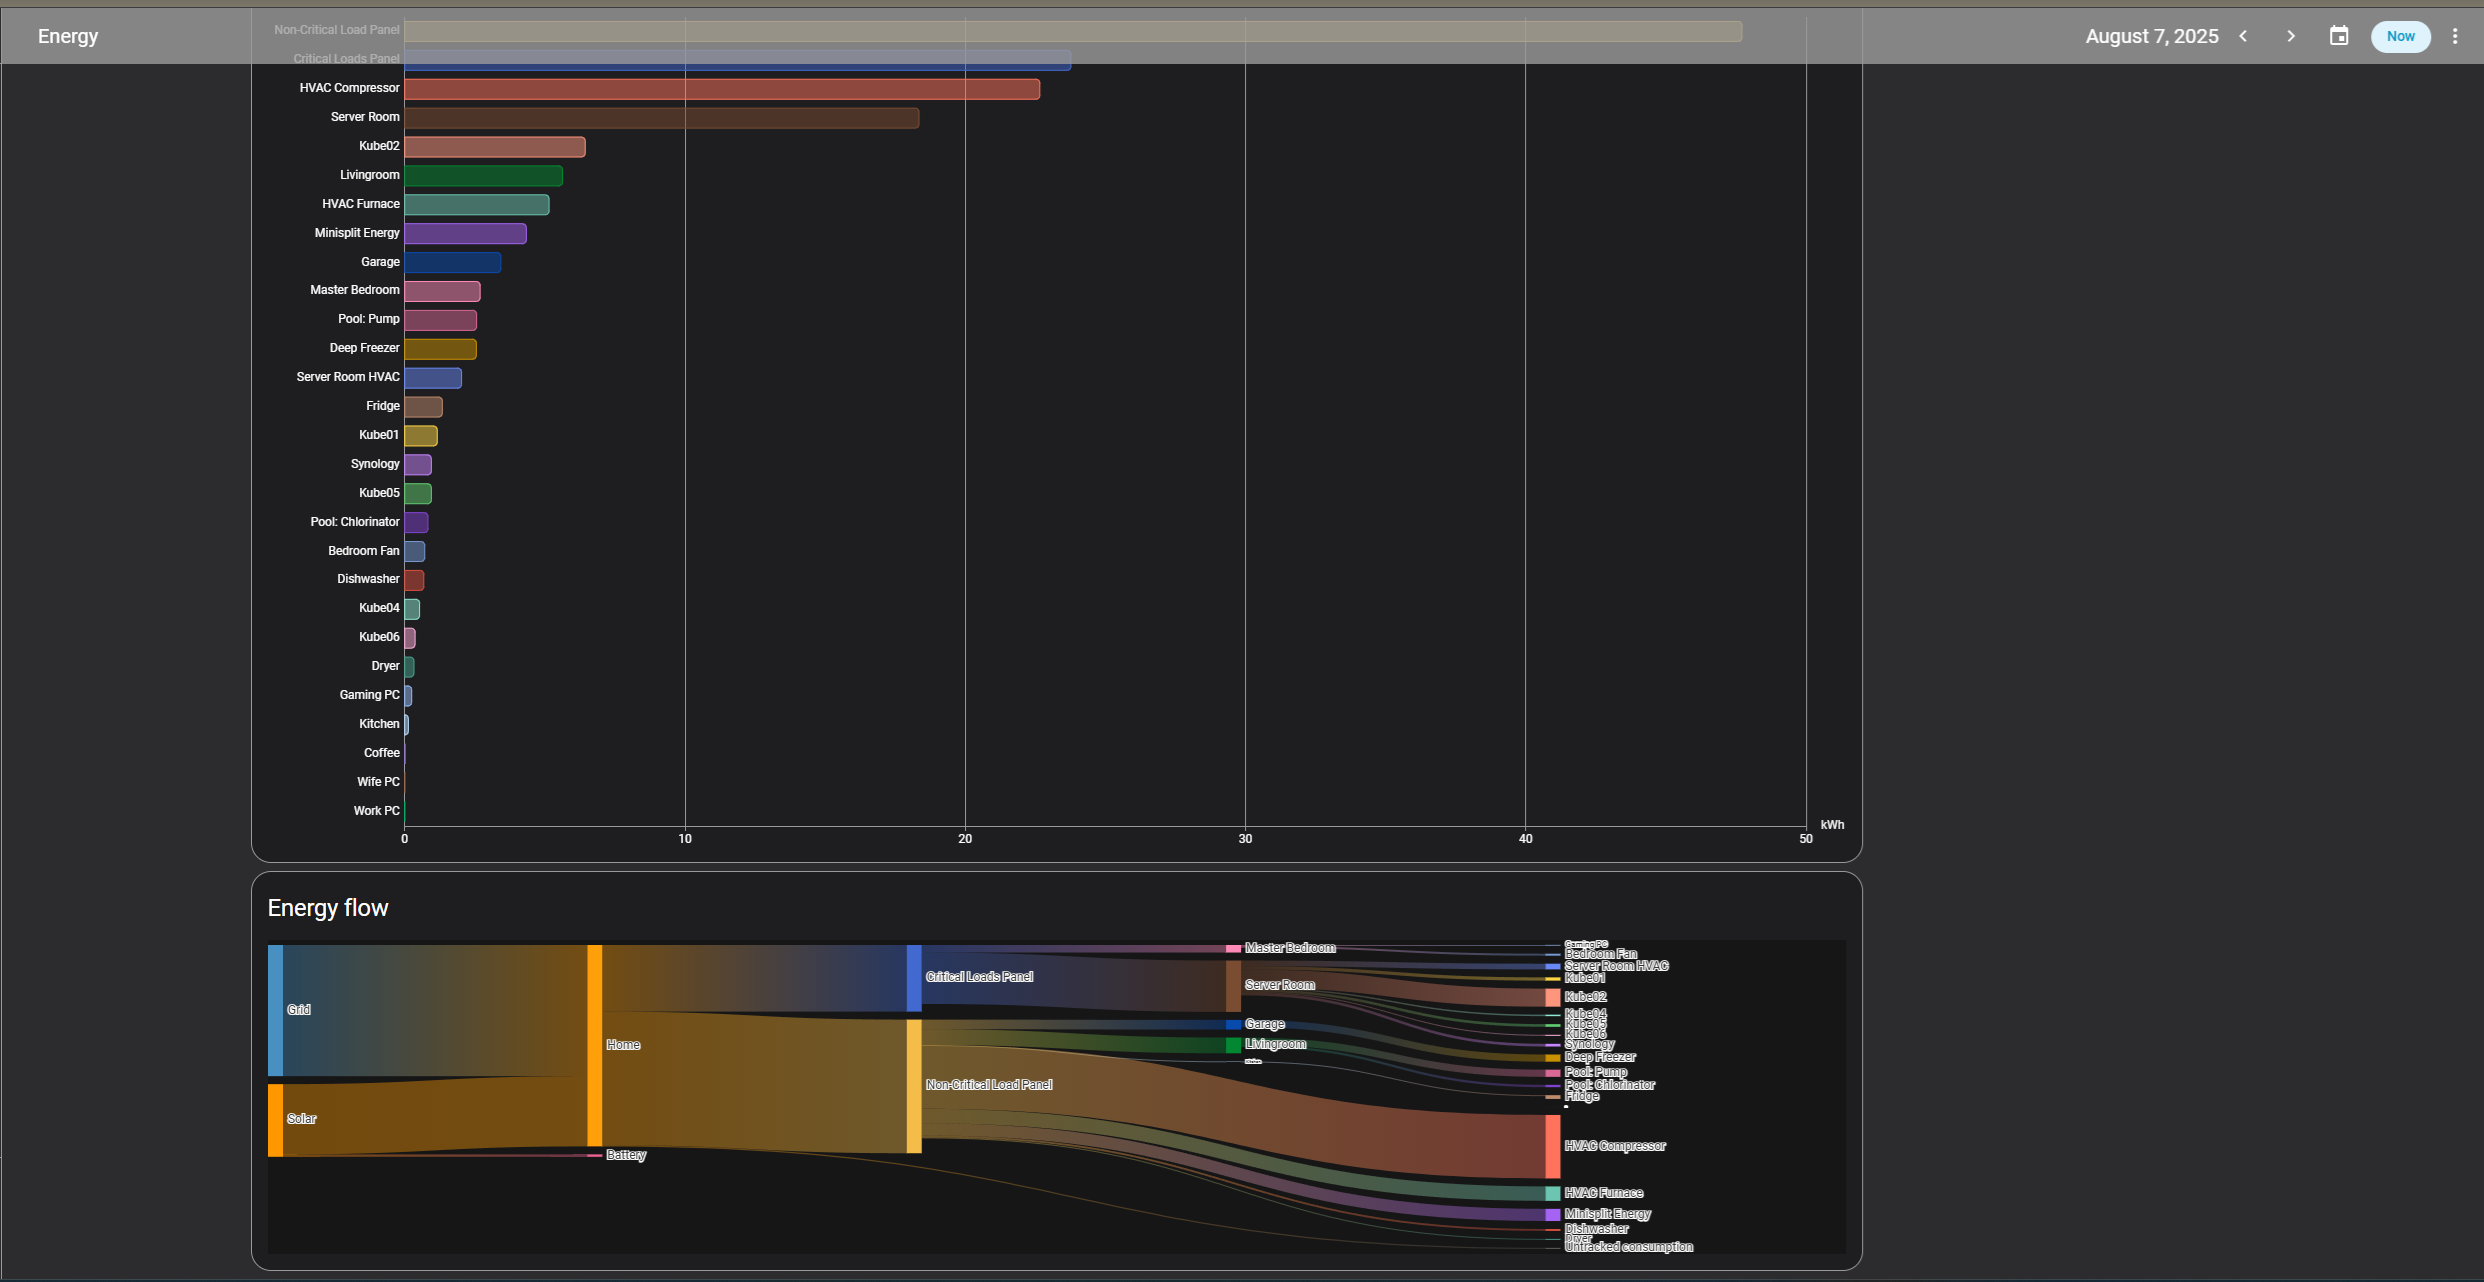
Task: Click Master Bedroom node in Sankey
Action: pyautogui.click(x=1233, y=948)
